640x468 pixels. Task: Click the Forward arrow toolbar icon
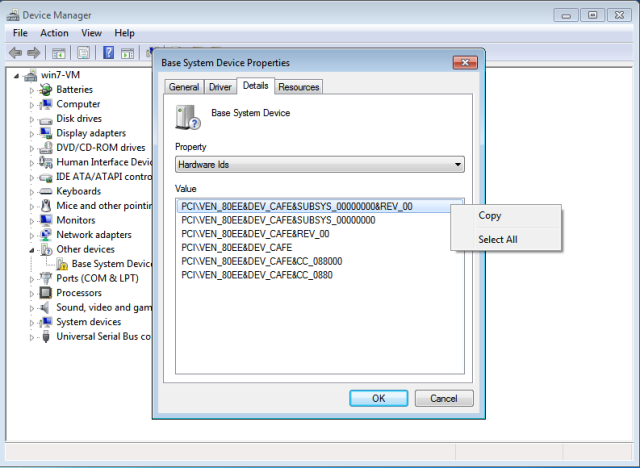coord(33,53)
